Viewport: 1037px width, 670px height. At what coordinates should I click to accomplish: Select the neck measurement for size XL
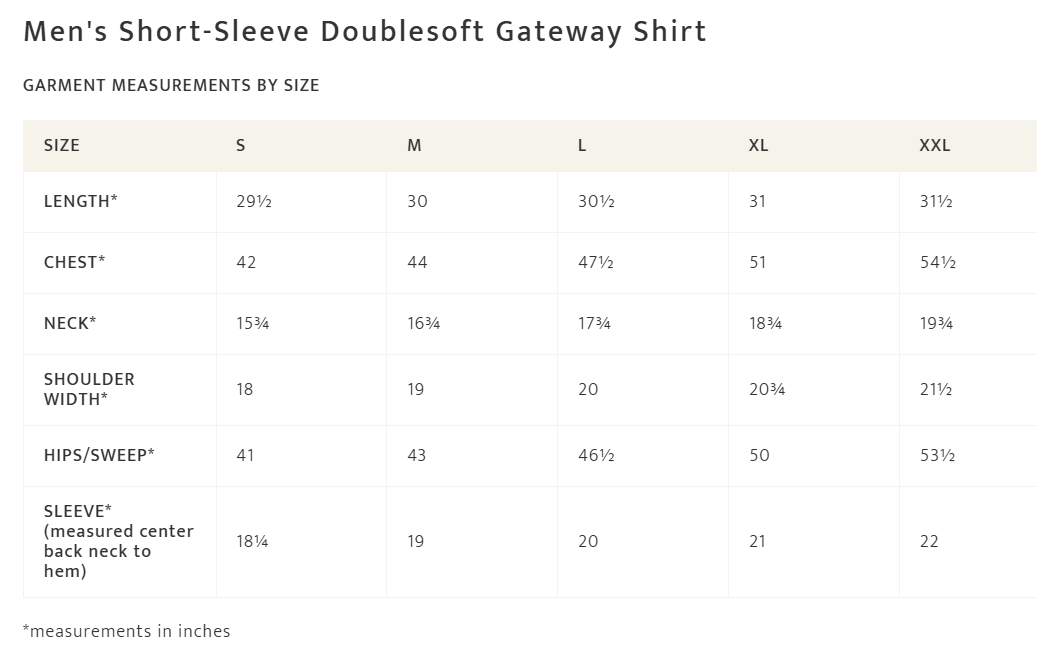click(x=766, y=324)
